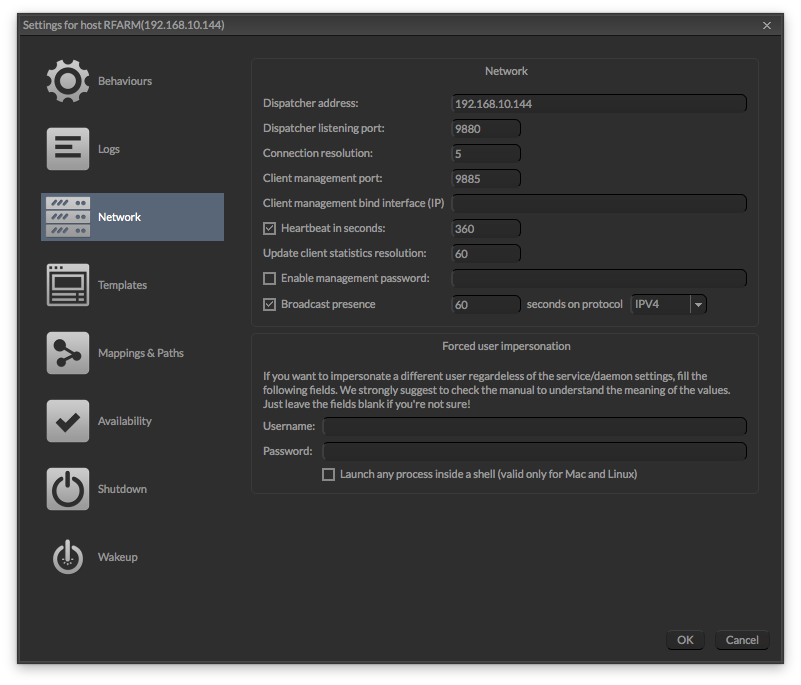Click the Client management port field
The height and width of the screenshot is (685, 801).
click(x=486, y=179)
